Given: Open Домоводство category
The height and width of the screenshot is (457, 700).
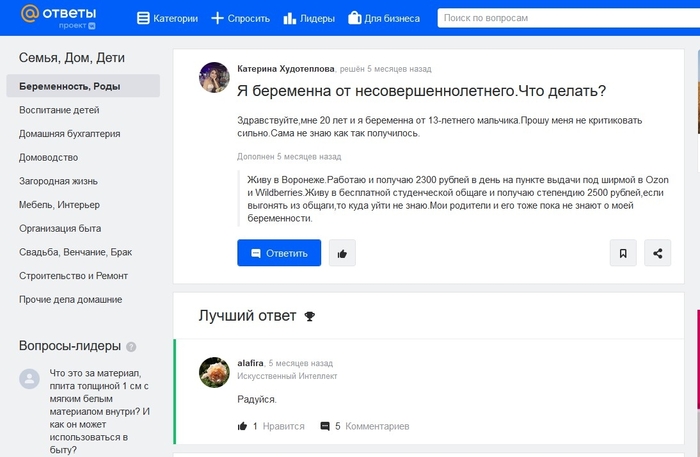Looking at the screenshot, I should point(48,157).
